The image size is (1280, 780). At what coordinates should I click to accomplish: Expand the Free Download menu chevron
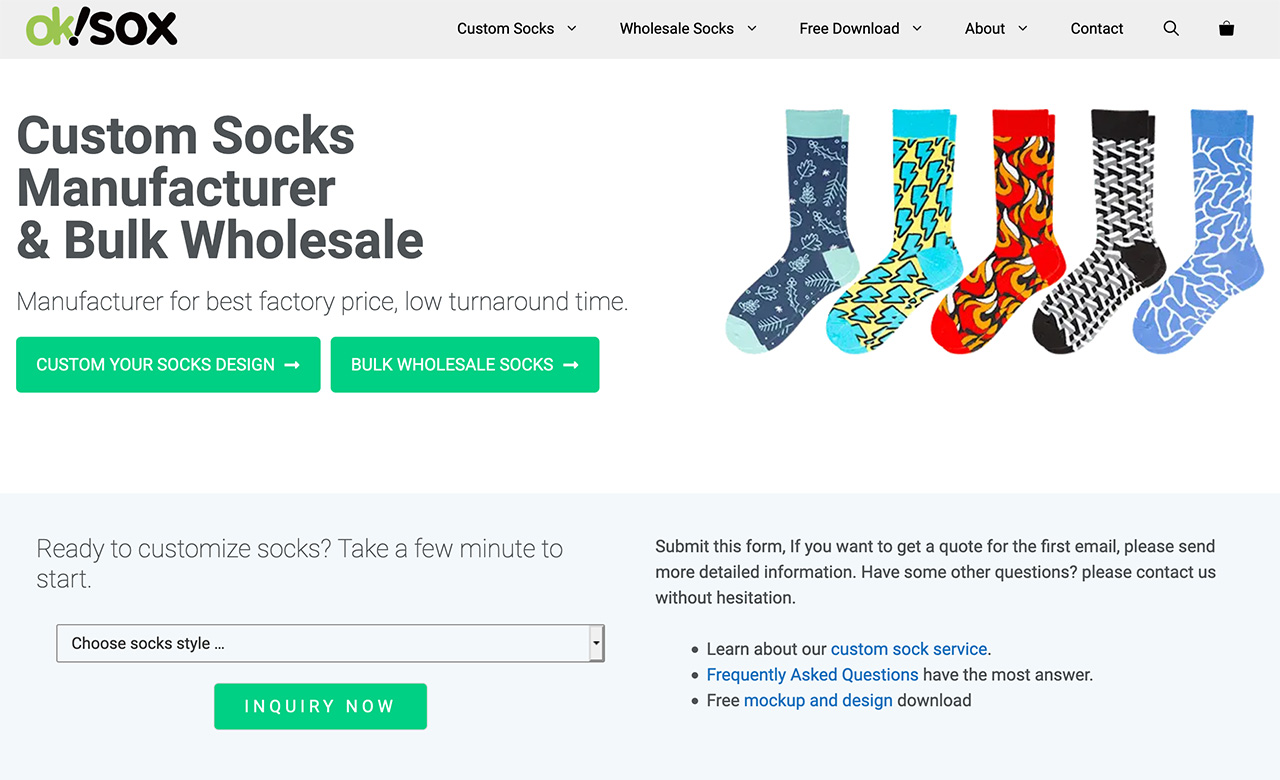coord(917,29)
